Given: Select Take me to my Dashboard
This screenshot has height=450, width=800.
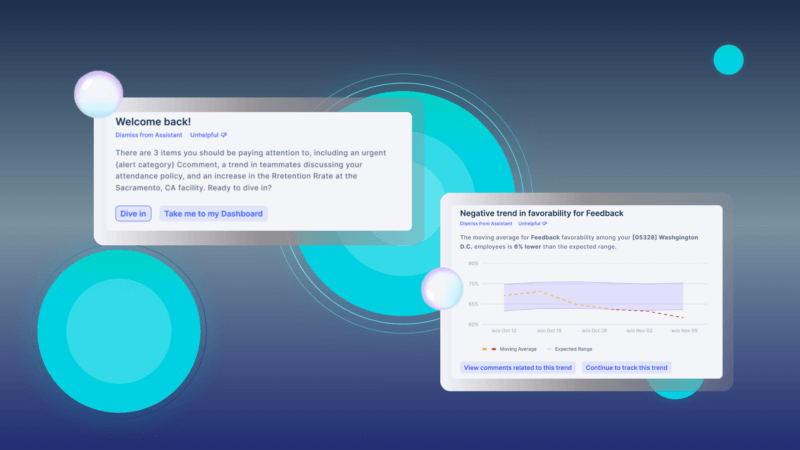Looking at the screenshot, I should pos(213,213).
